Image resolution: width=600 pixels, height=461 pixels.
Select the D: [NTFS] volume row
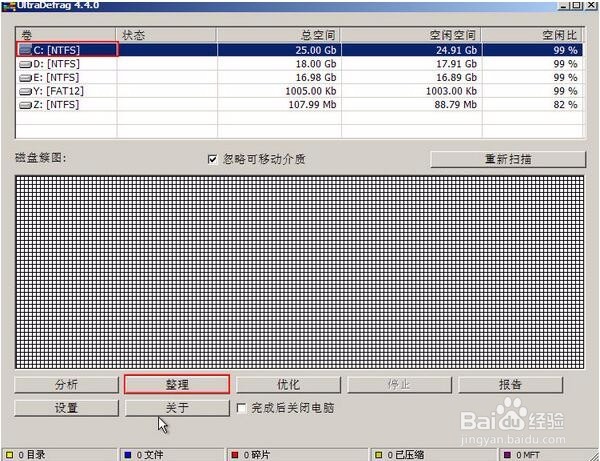299,64
